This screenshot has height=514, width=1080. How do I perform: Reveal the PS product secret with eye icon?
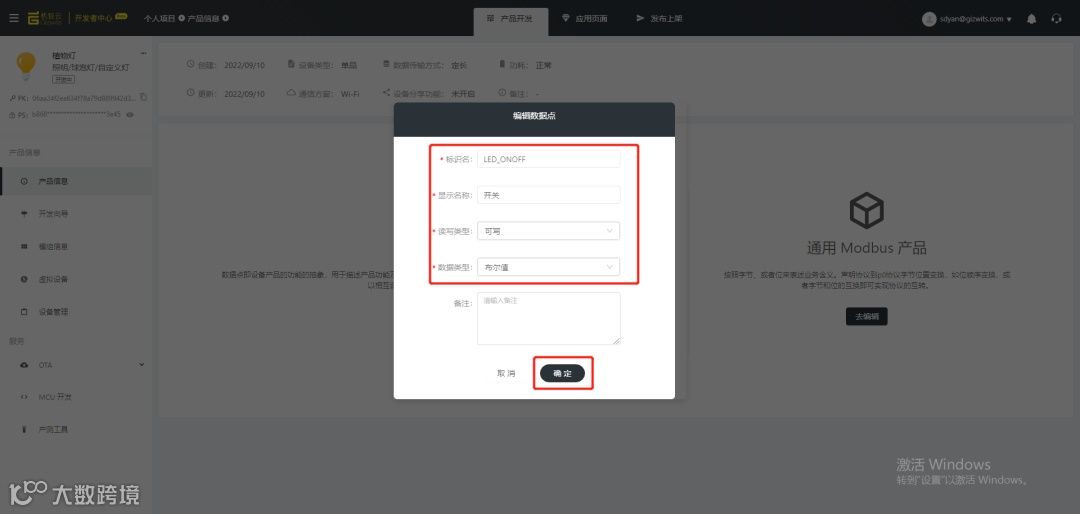tap(129, 114)
